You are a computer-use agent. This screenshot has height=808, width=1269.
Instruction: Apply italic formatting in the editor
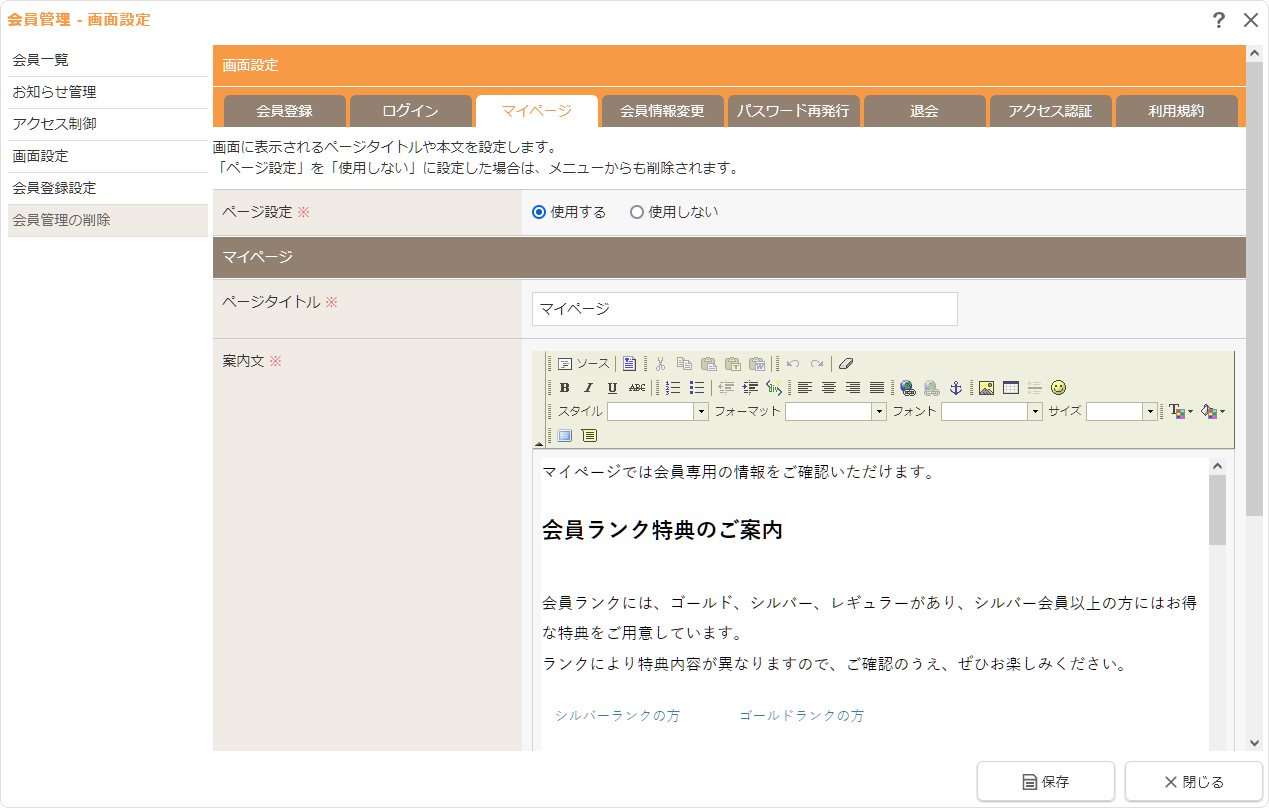(x=589, y=388)
